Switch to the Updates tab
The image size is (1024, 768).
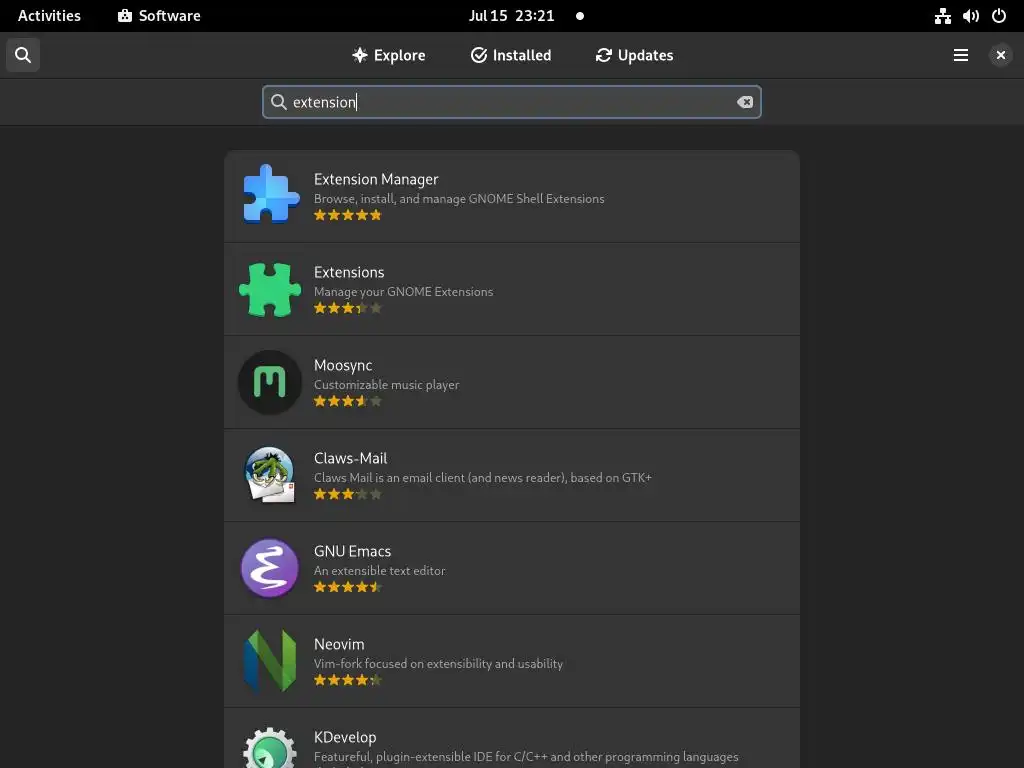click(634, 55)
